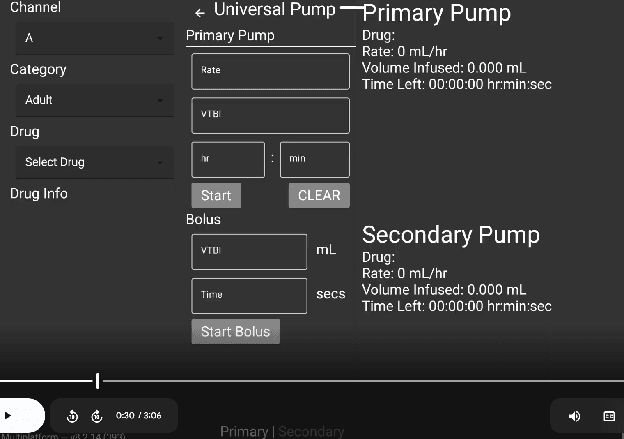Click the Primary Pump section header
This screenshot has width=624, height=439.
pos(230,35)
